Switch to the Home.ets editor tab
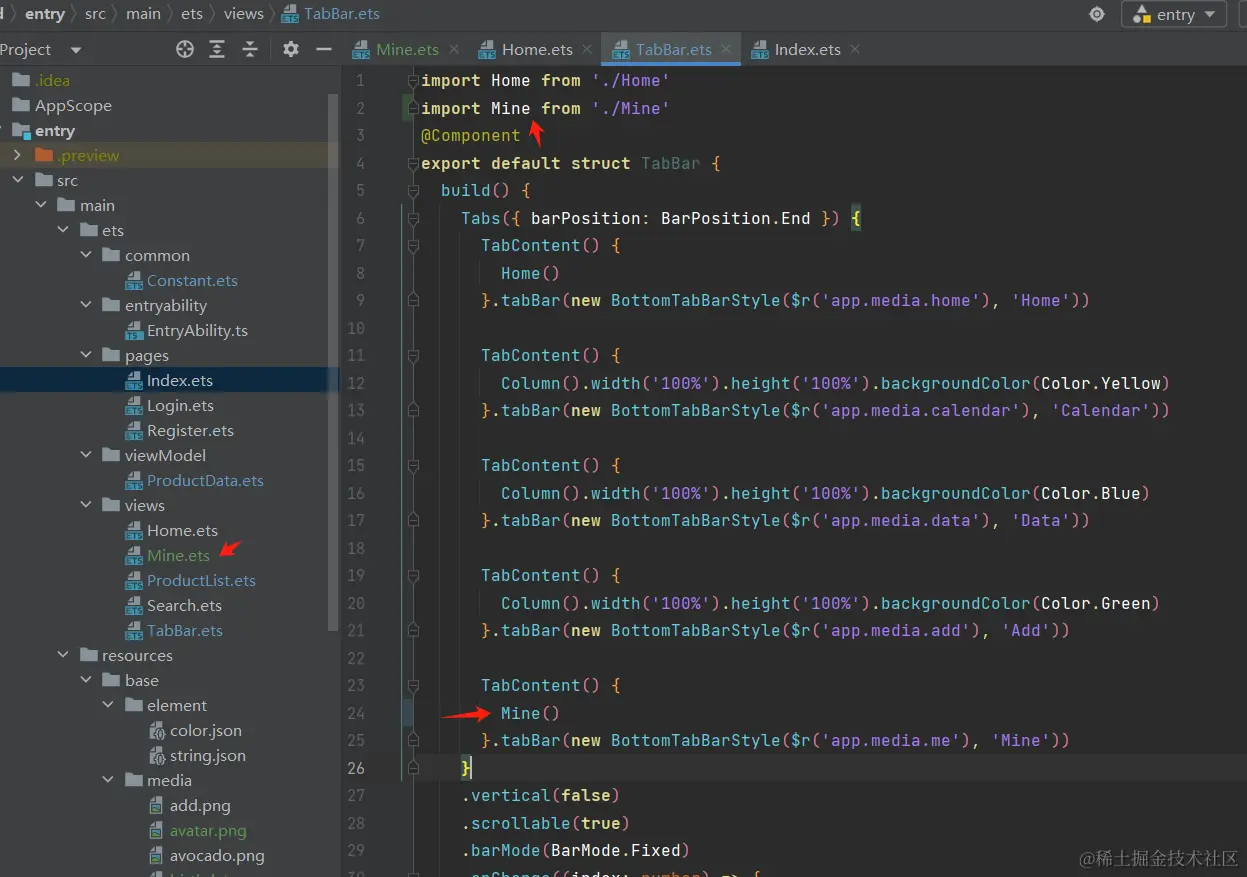The width and height of the screenshot is (1247, 877). coord(526,49)
